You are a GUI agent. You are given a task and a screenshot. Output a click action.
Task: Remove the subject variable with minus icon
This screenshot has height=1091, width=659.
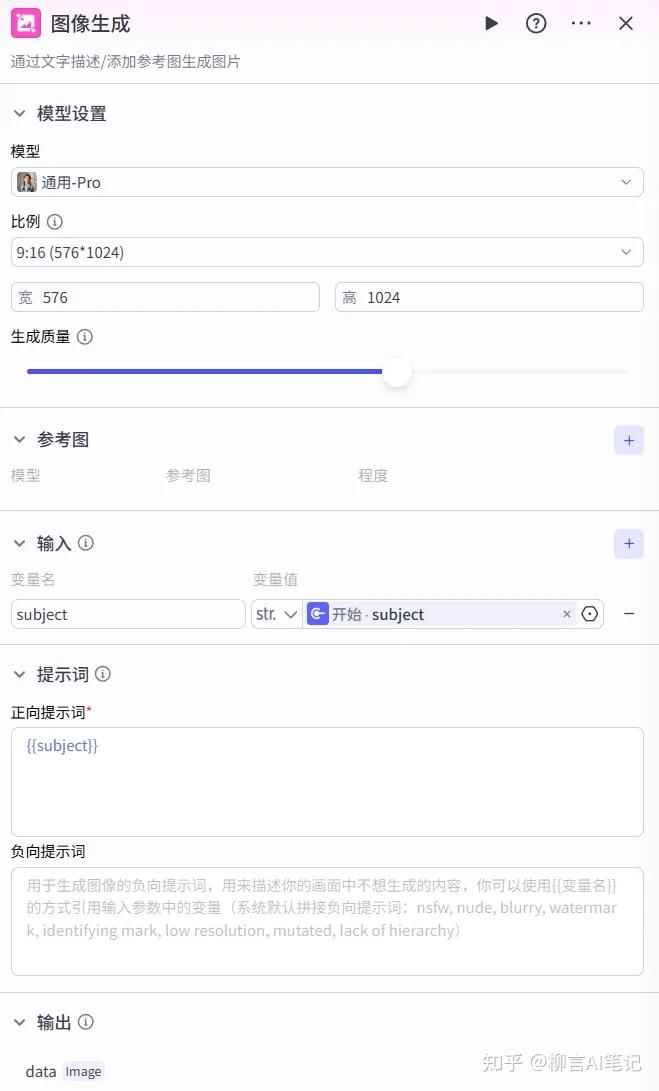629,614
